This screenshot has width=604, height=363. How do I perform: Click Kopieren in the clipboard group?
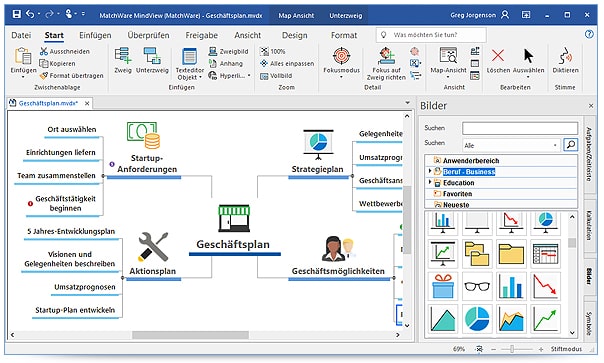click(x=57, y=64)
